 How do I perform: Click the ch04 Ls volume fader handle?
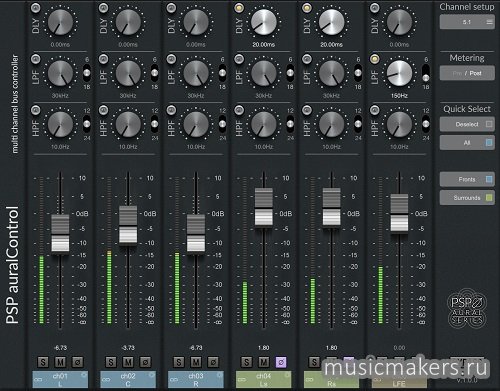pyautogui.click(x=264, y=207)
